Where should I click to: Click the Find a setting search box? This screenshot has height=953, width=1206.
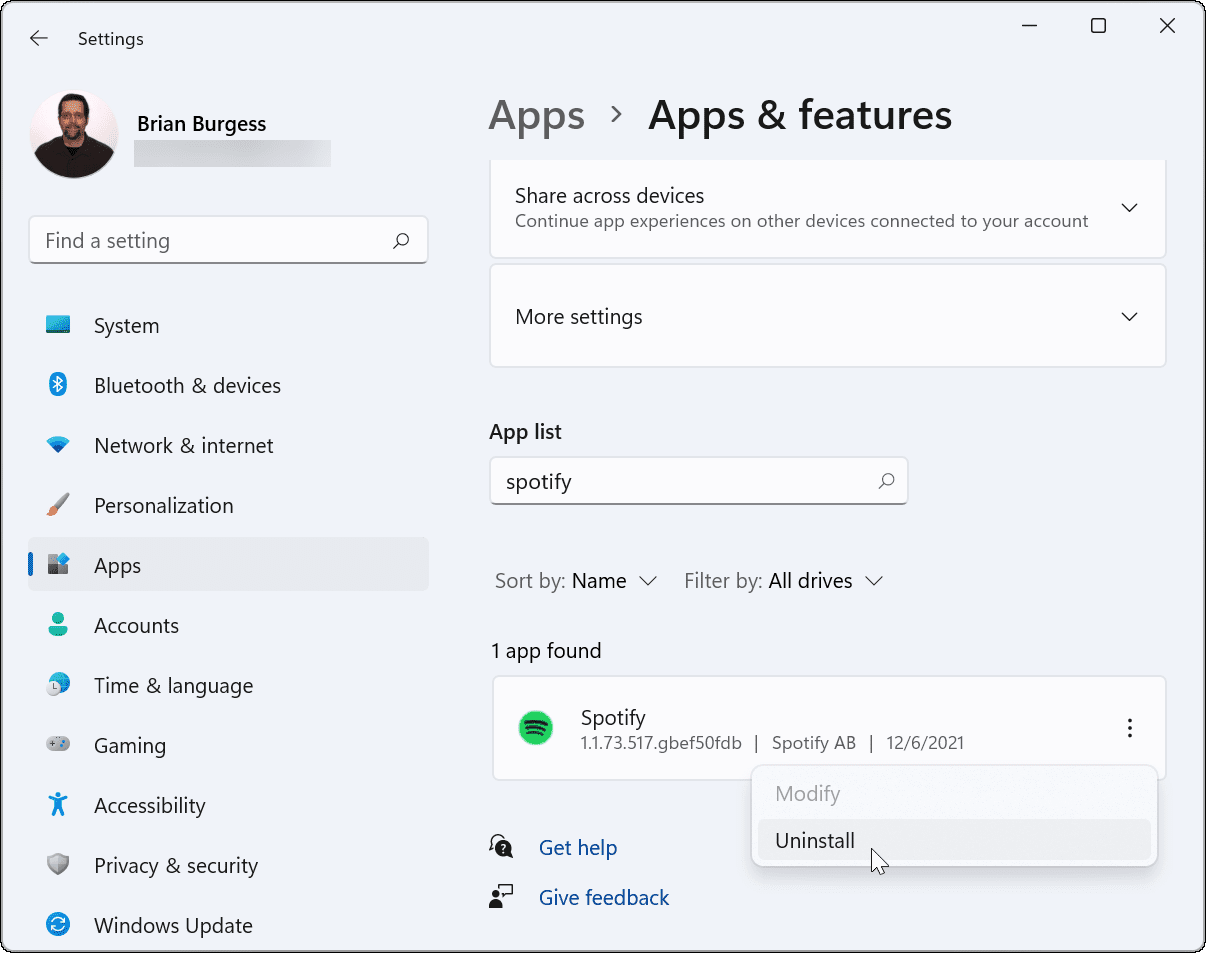(x=215, y=241)
